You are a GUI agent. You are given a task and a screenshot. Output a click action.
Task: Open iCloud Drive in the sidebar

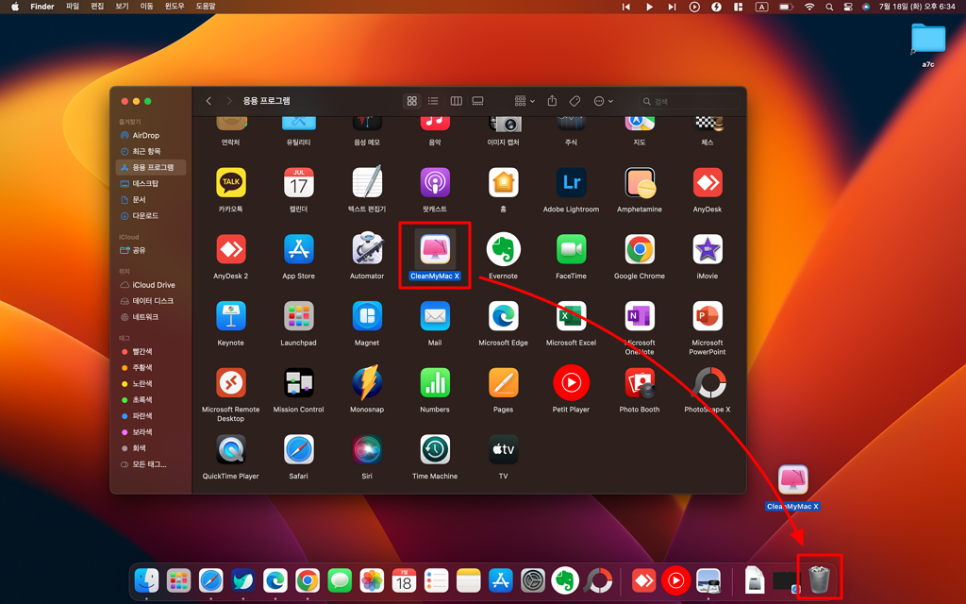coord(151,285)
